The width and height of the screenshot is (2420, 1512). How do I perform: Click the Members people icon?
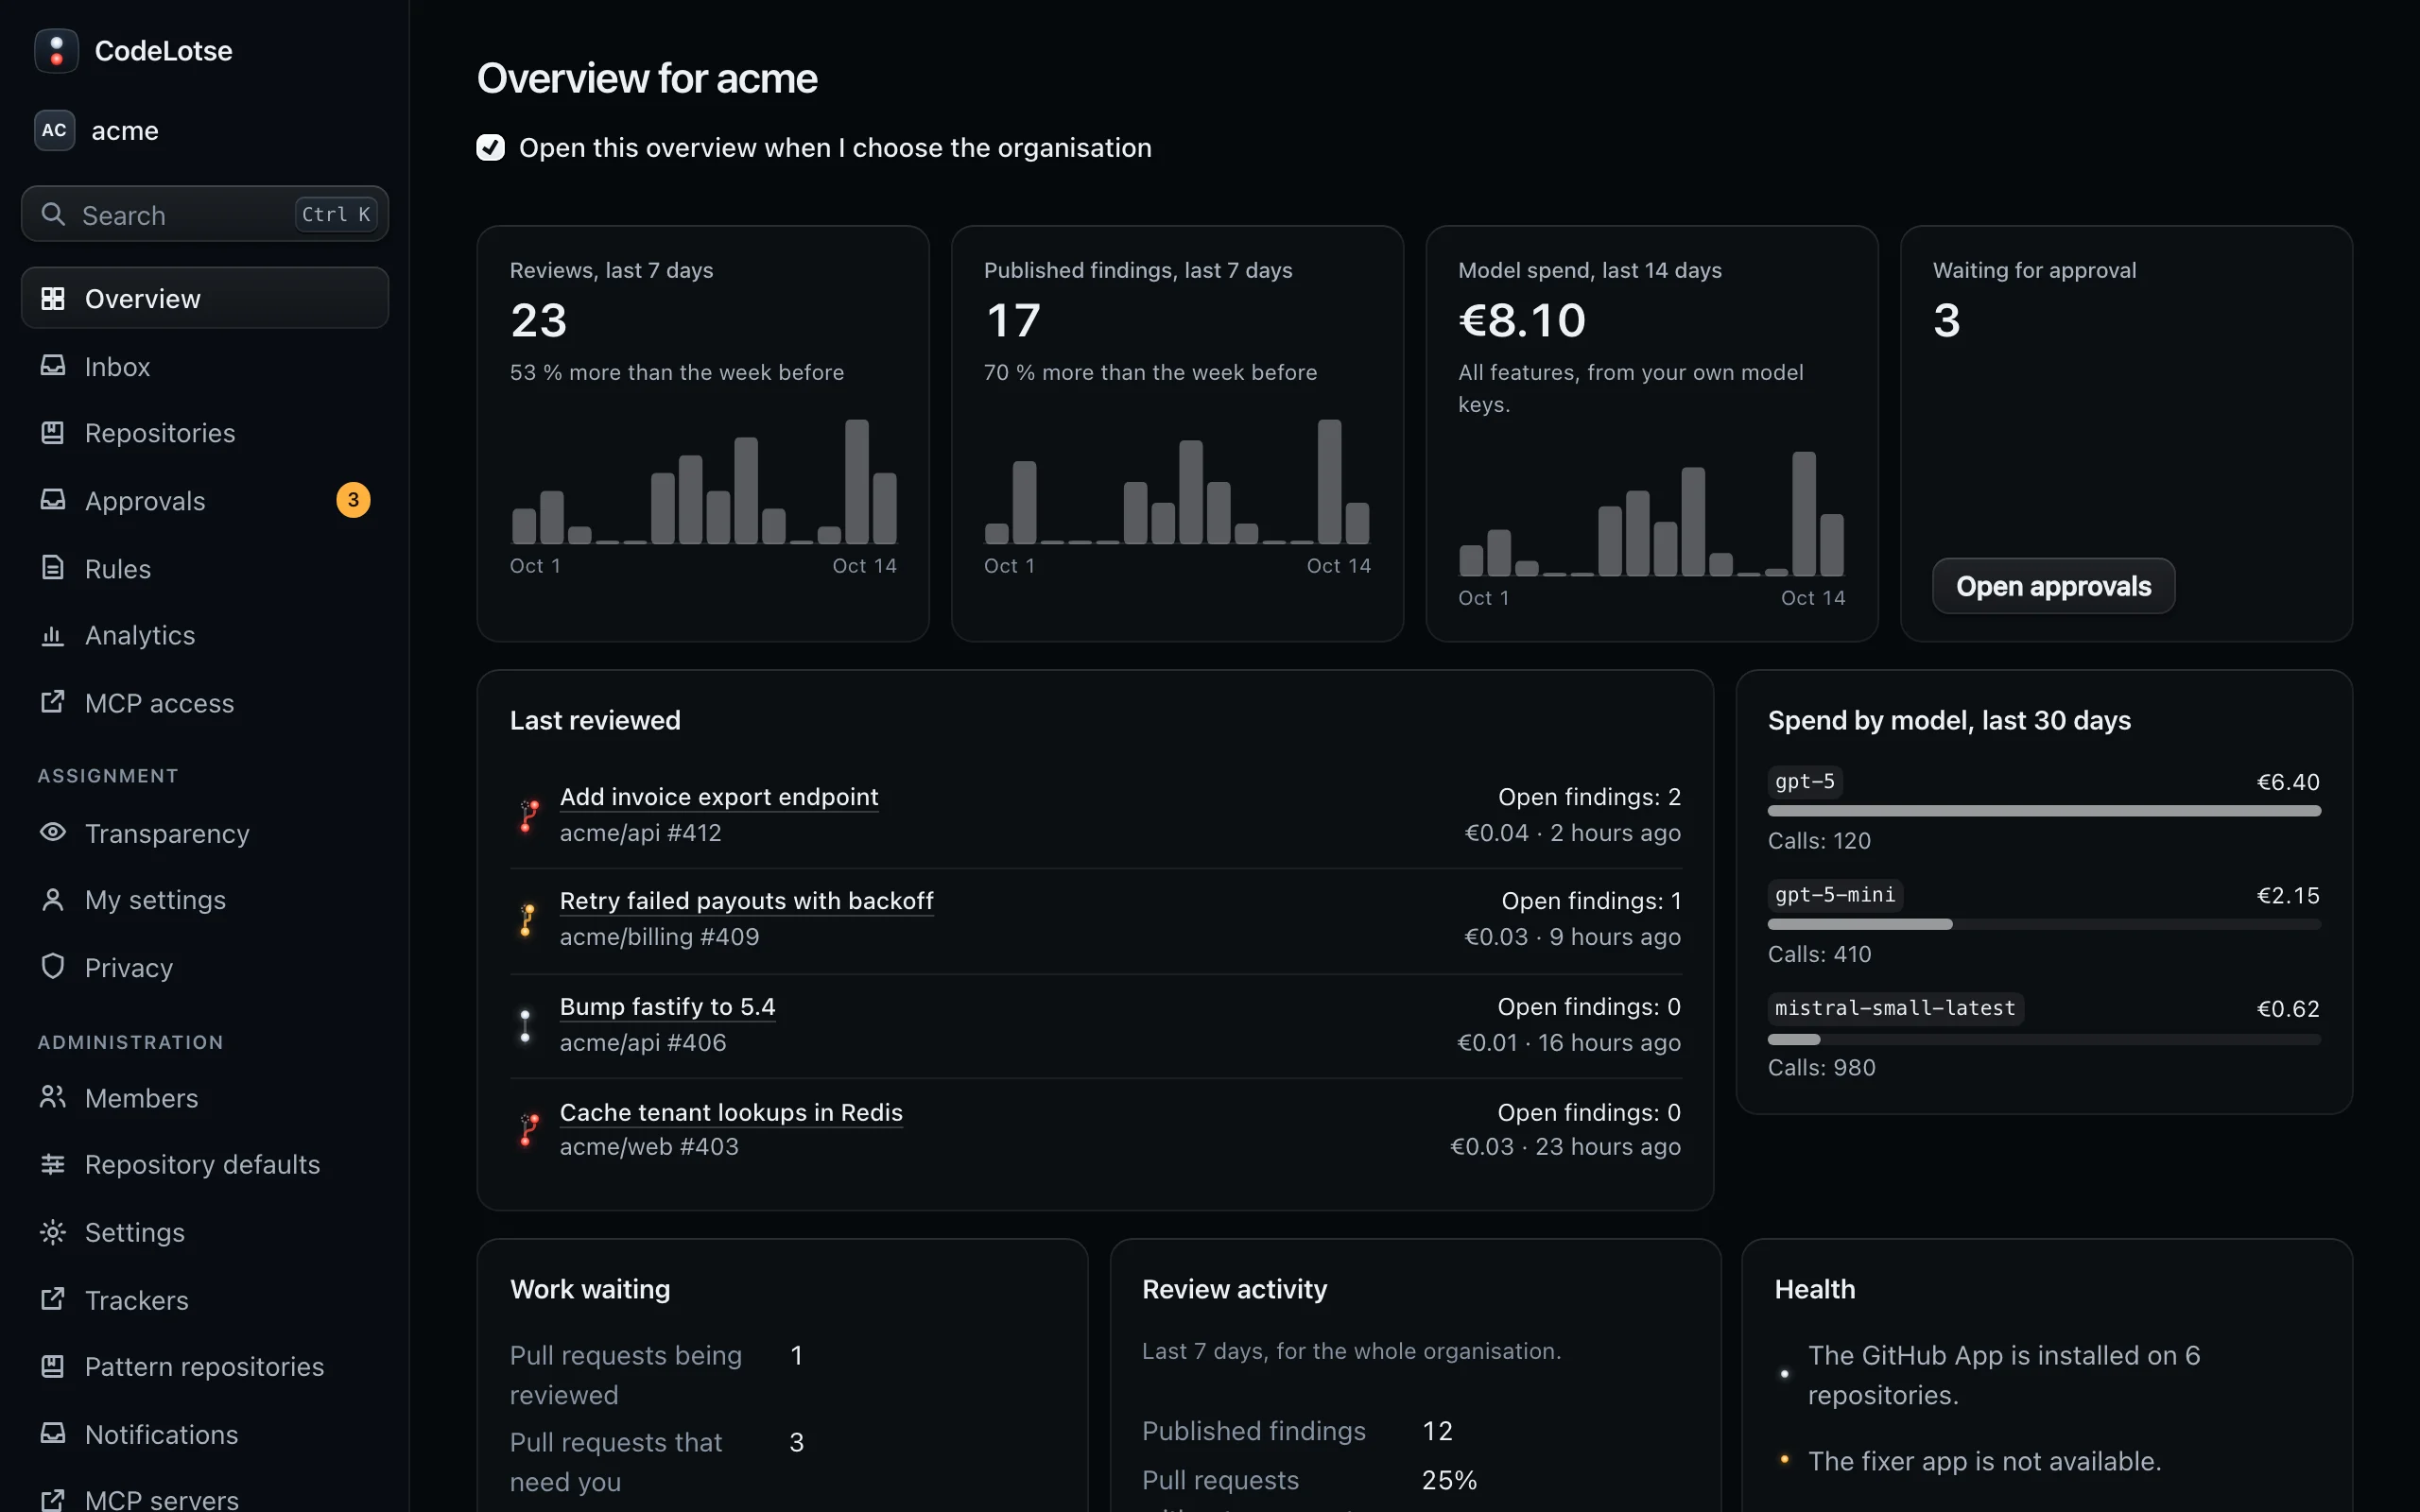point(53,1097)
